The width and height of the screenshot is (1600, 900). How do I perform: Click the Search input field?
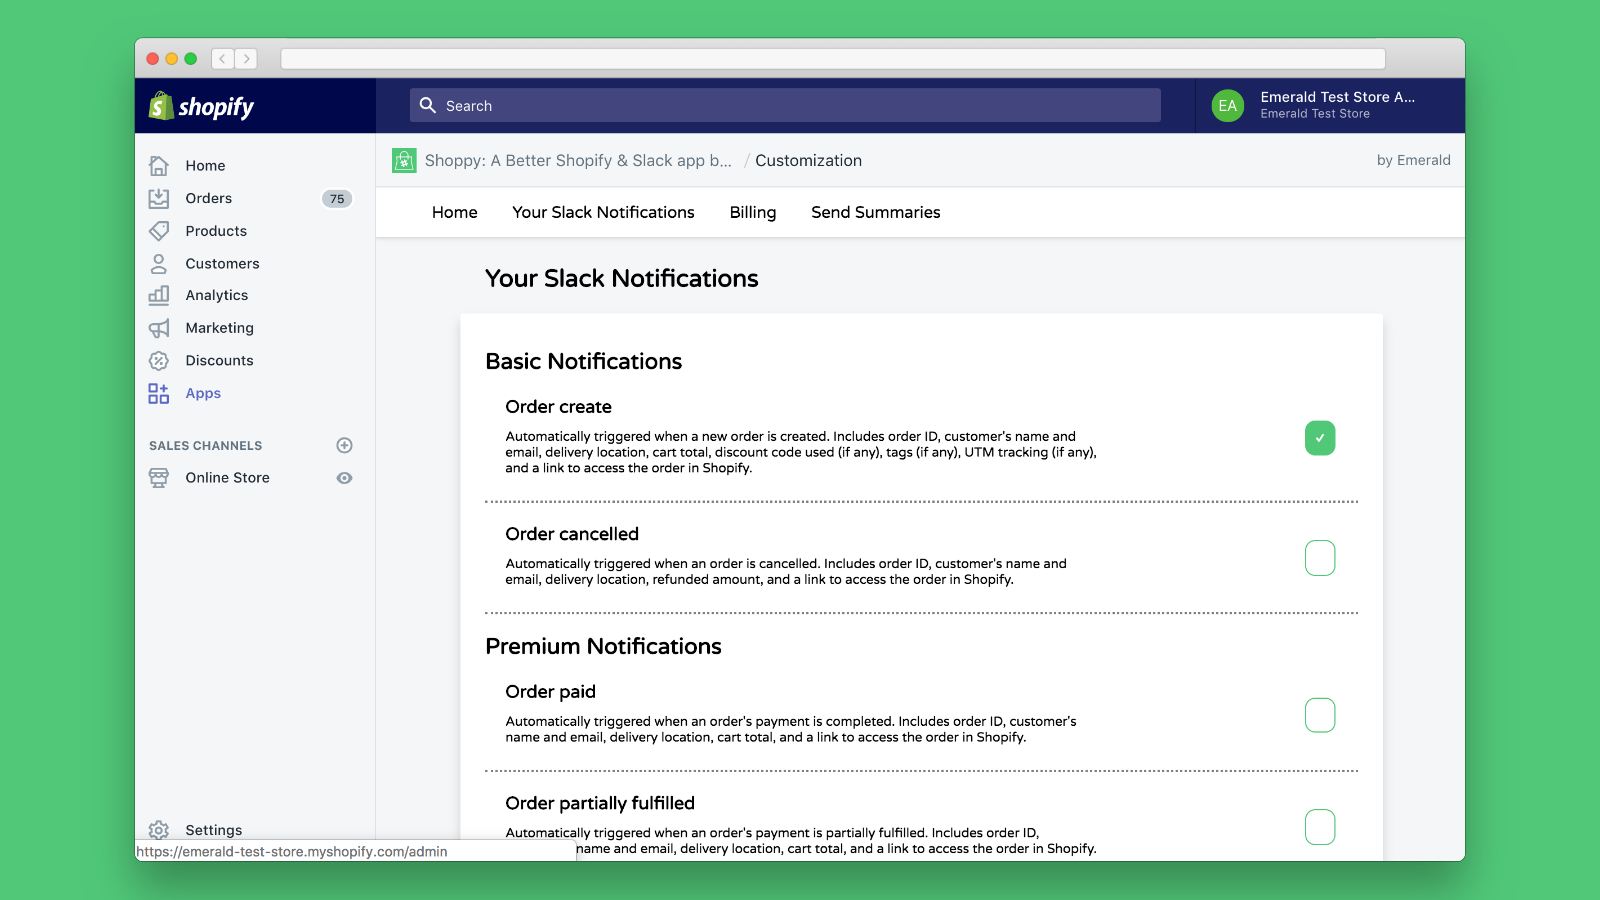pos(785,106)
